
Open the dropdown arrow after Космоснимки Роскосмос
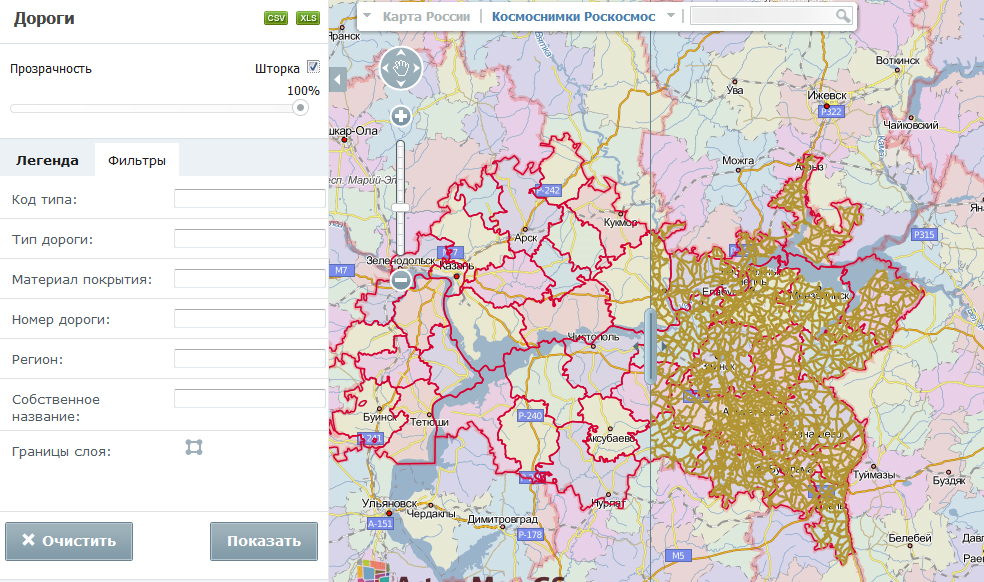coord(670,16)
